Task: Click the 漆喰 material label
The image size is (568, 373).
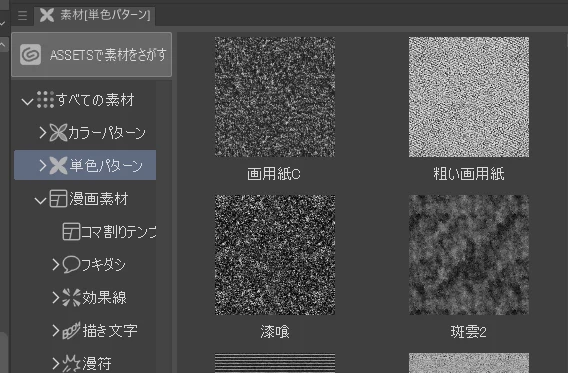Action: coord(275,332)
